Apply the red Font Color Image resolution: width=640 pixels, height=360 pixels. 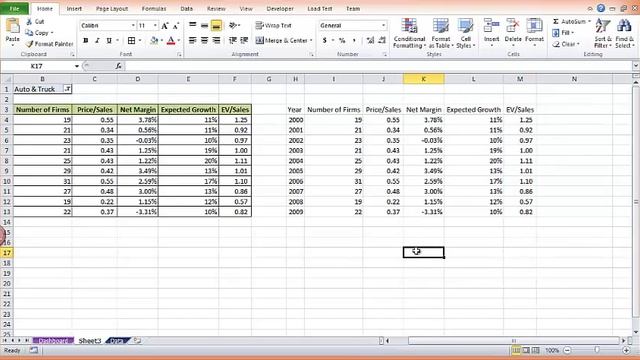[171, 40]
